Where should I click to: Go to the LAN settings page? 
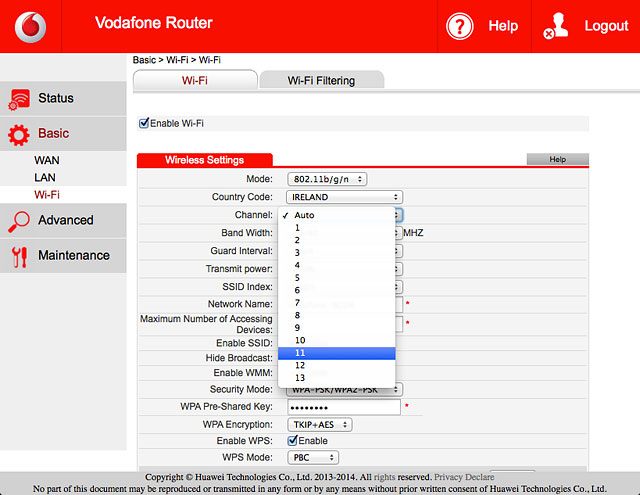point(45,178)
